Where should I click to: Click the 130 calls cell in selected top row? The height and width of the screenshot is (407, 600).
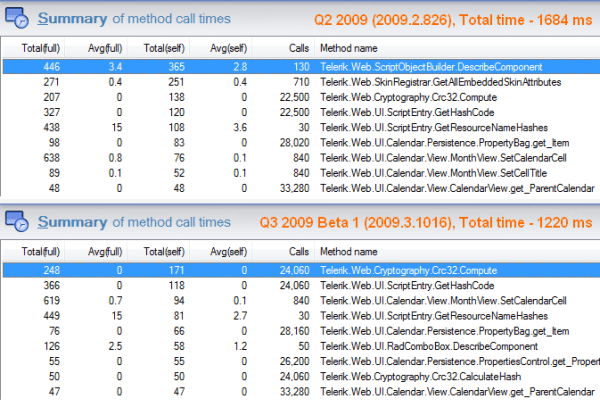tap(301, 67)
